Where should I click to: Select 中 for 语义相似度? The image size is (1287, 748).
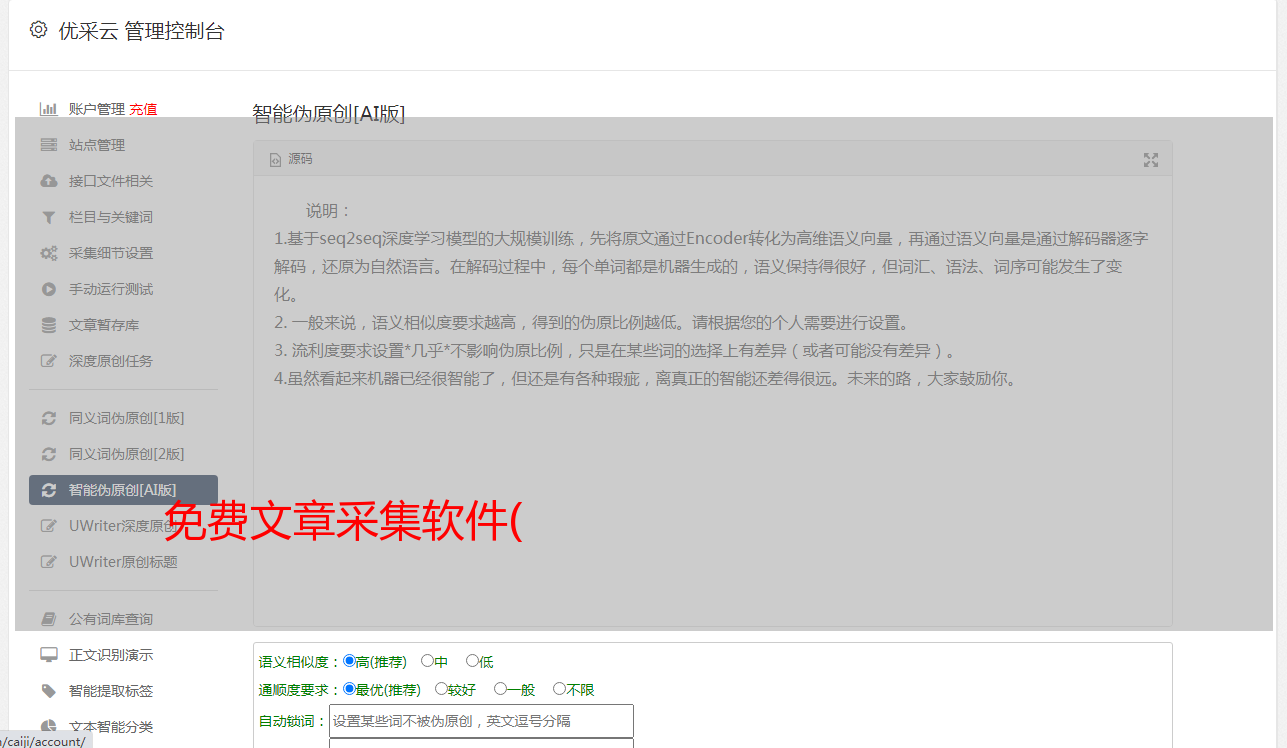pyautogui.click(x=428, y=661)
